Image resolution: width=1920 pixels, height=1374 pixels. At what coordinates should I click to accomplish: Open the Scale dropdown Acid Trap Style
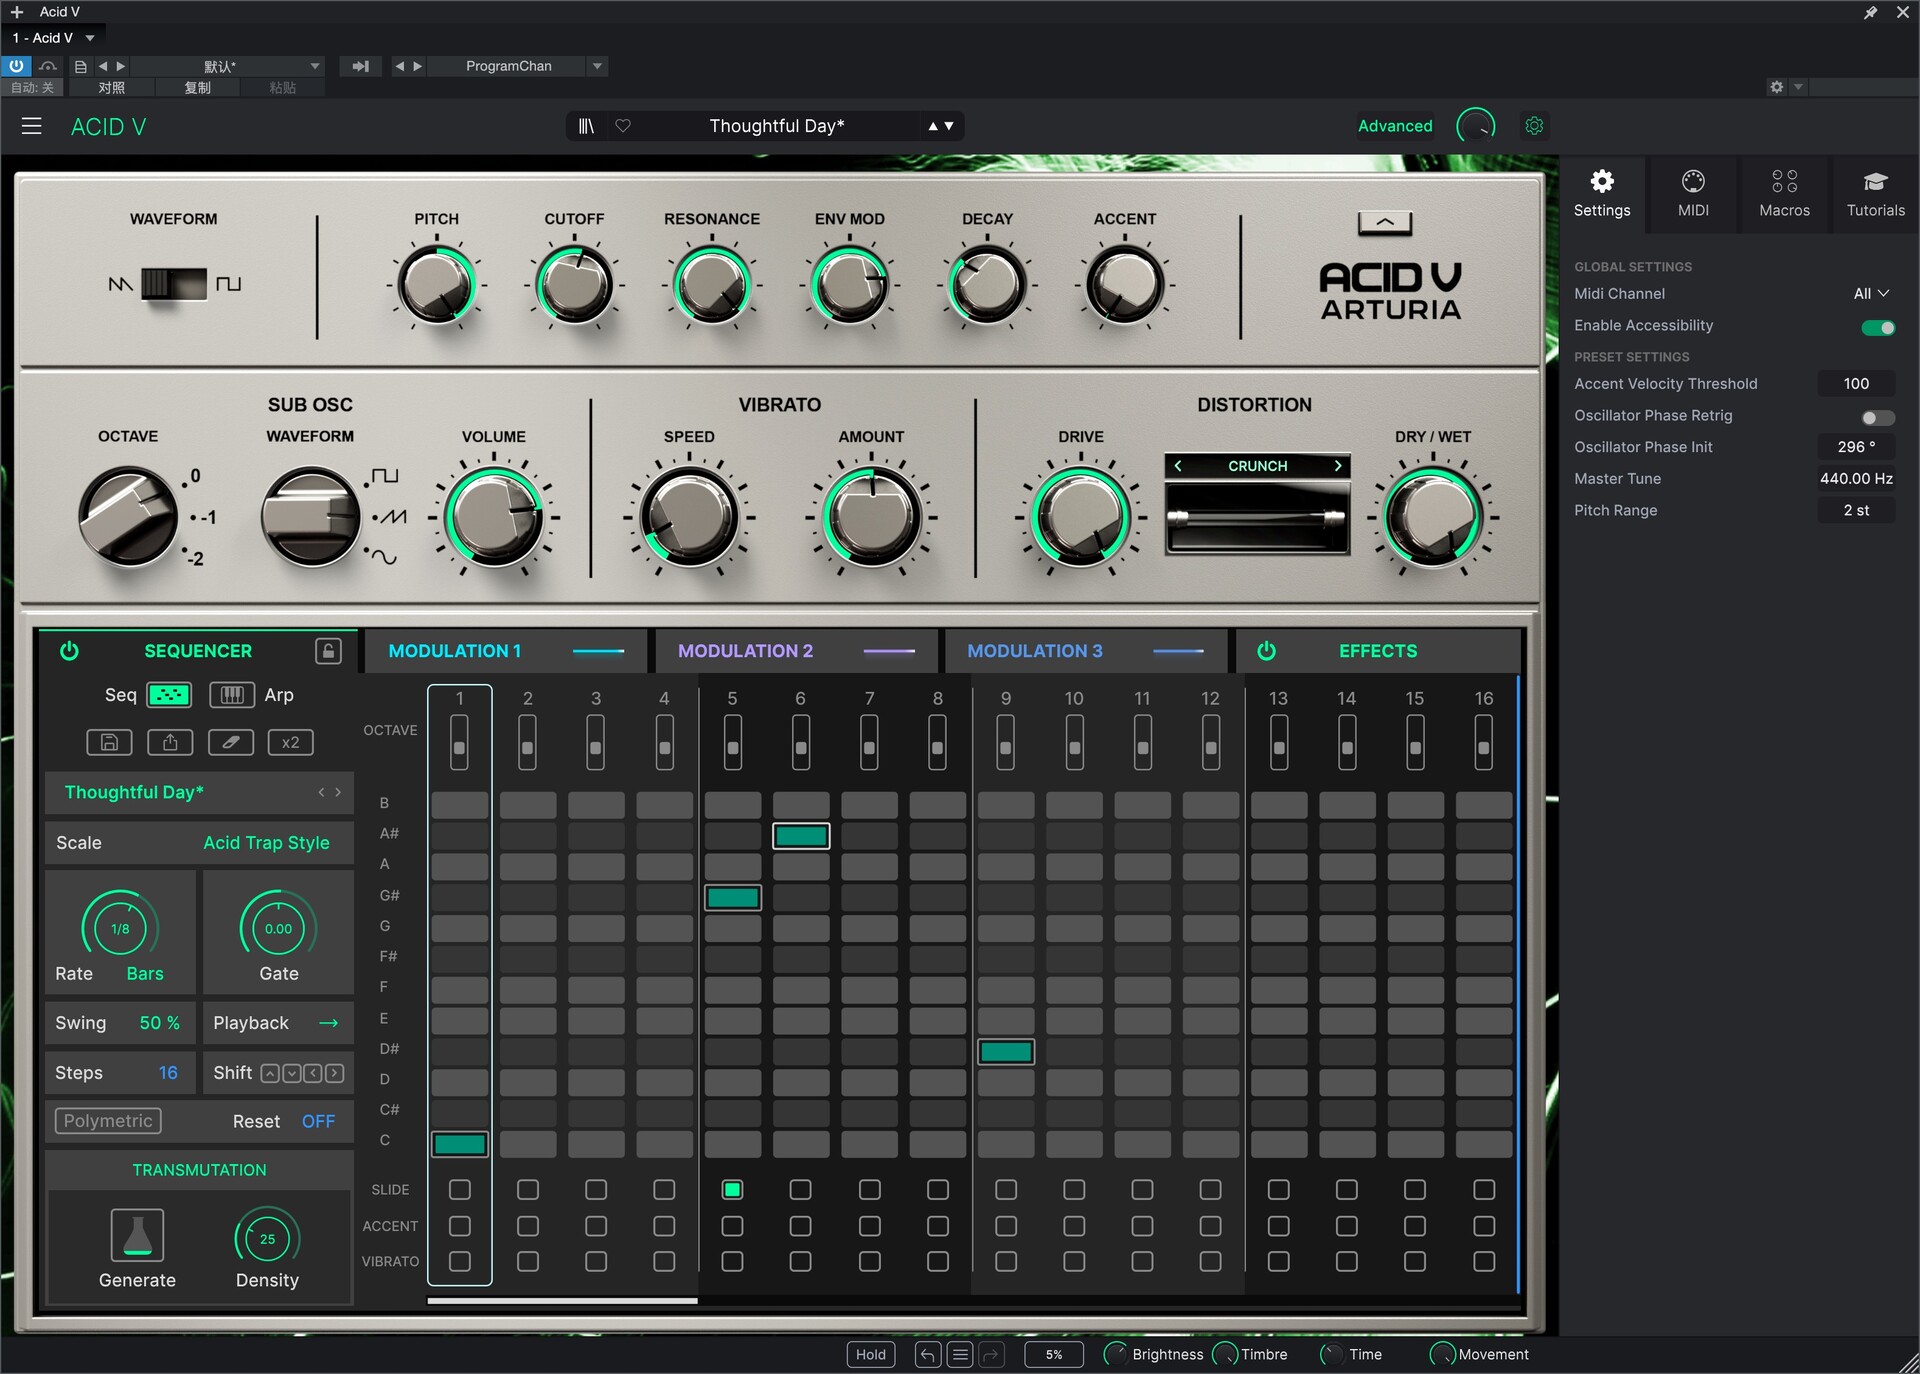pyautogui.click(x=266, y=843)
